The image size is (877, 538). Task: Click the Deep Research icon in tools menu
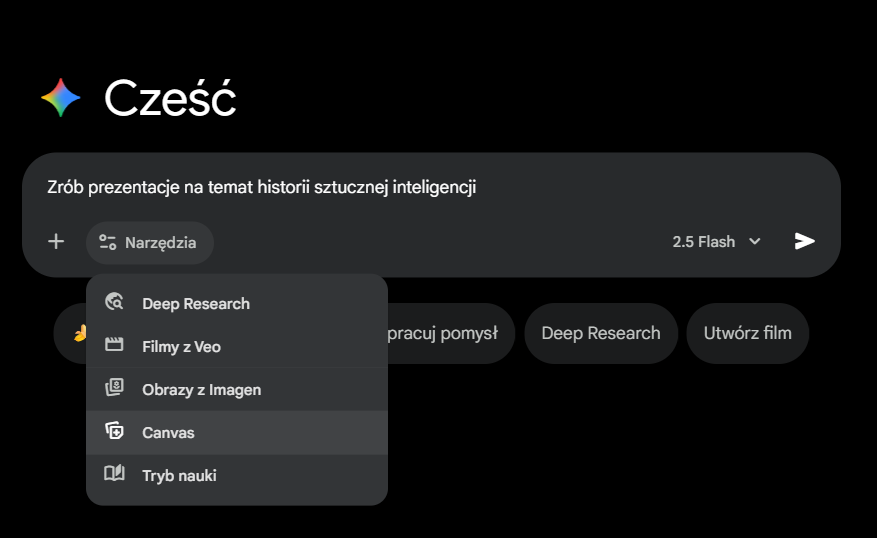(x=114, y=303)
